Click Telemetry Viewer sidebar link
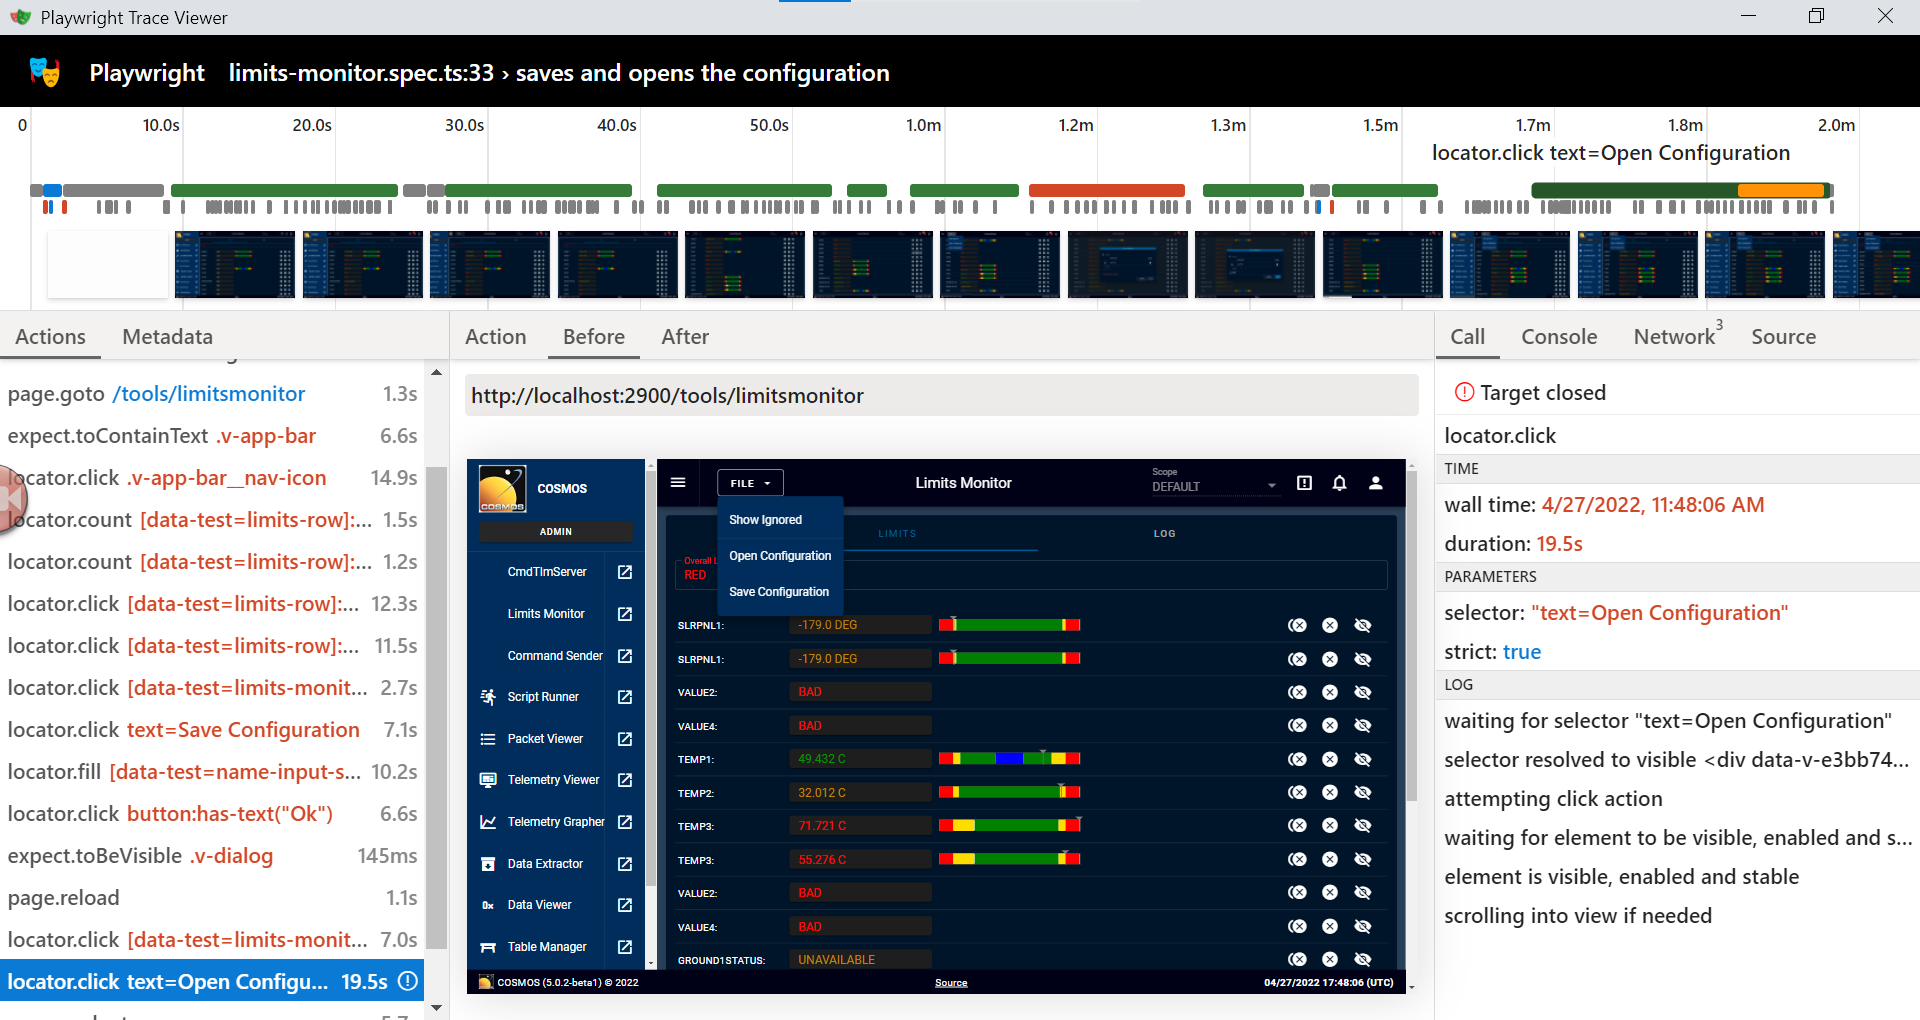 point(553,780)
